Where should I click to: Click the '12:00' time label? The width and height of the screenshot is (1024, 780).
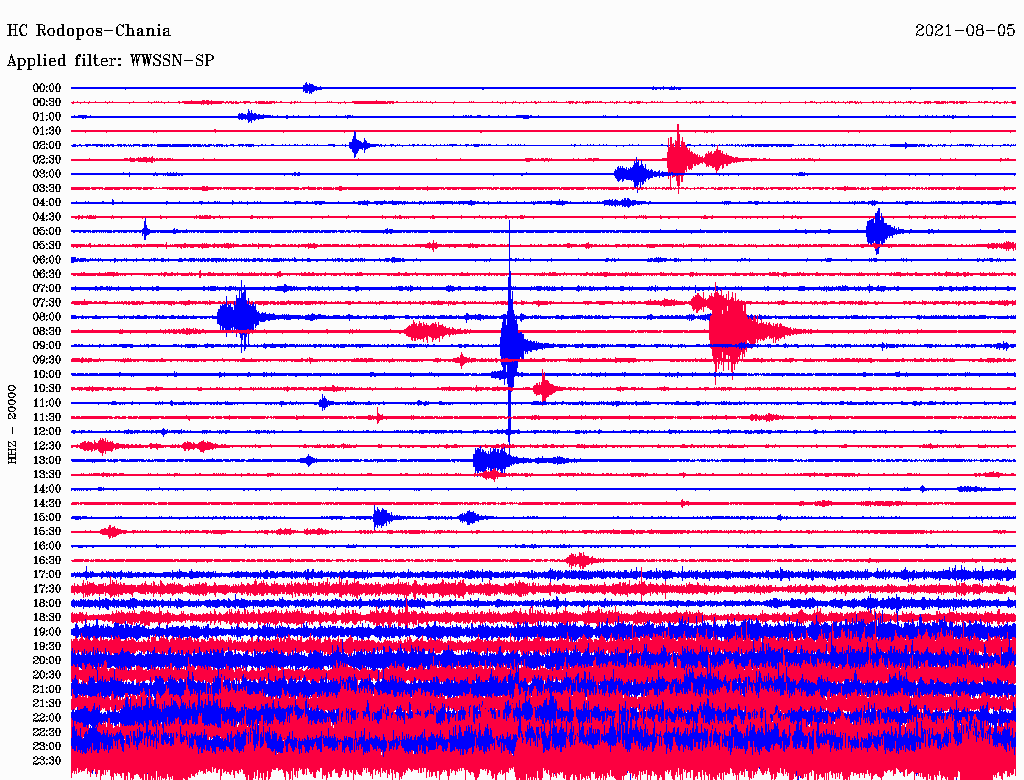[47, 431]
